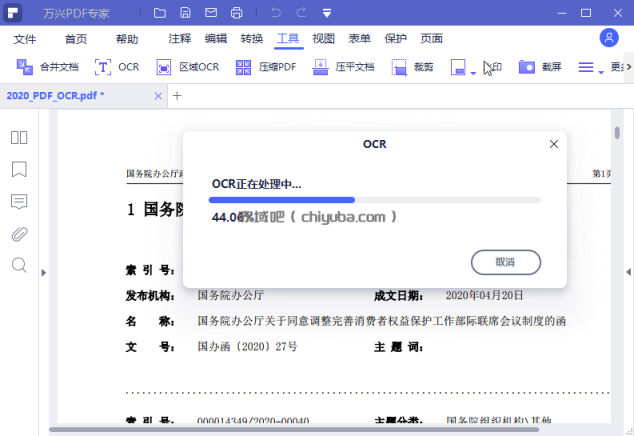The image size is (634, 436).
Task: Save document using the floppy disk icon
Action: coord(185,13)
